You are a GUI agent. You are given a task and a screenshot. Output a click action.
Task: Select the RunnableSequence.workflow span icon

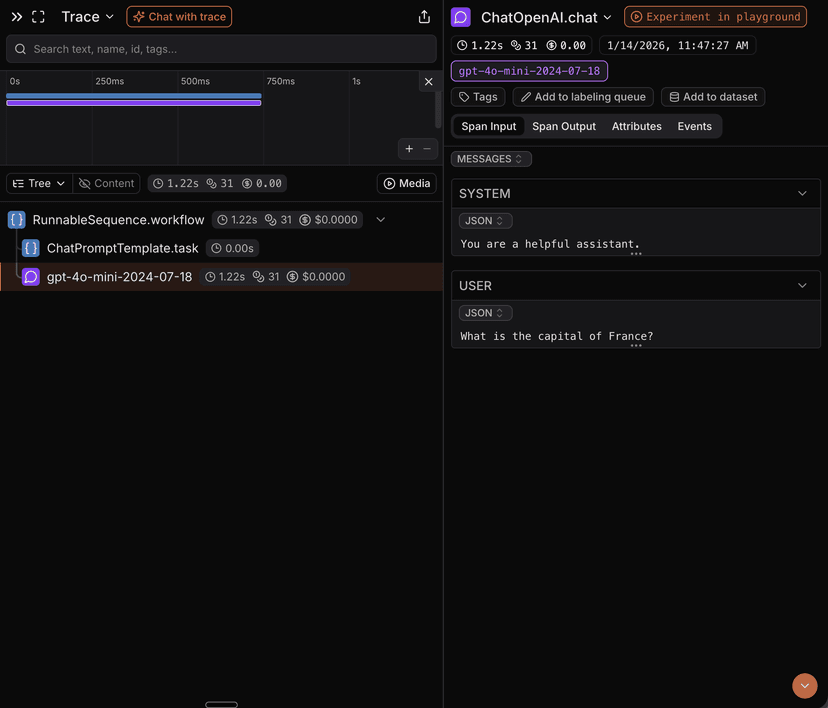tap(15, 219)
